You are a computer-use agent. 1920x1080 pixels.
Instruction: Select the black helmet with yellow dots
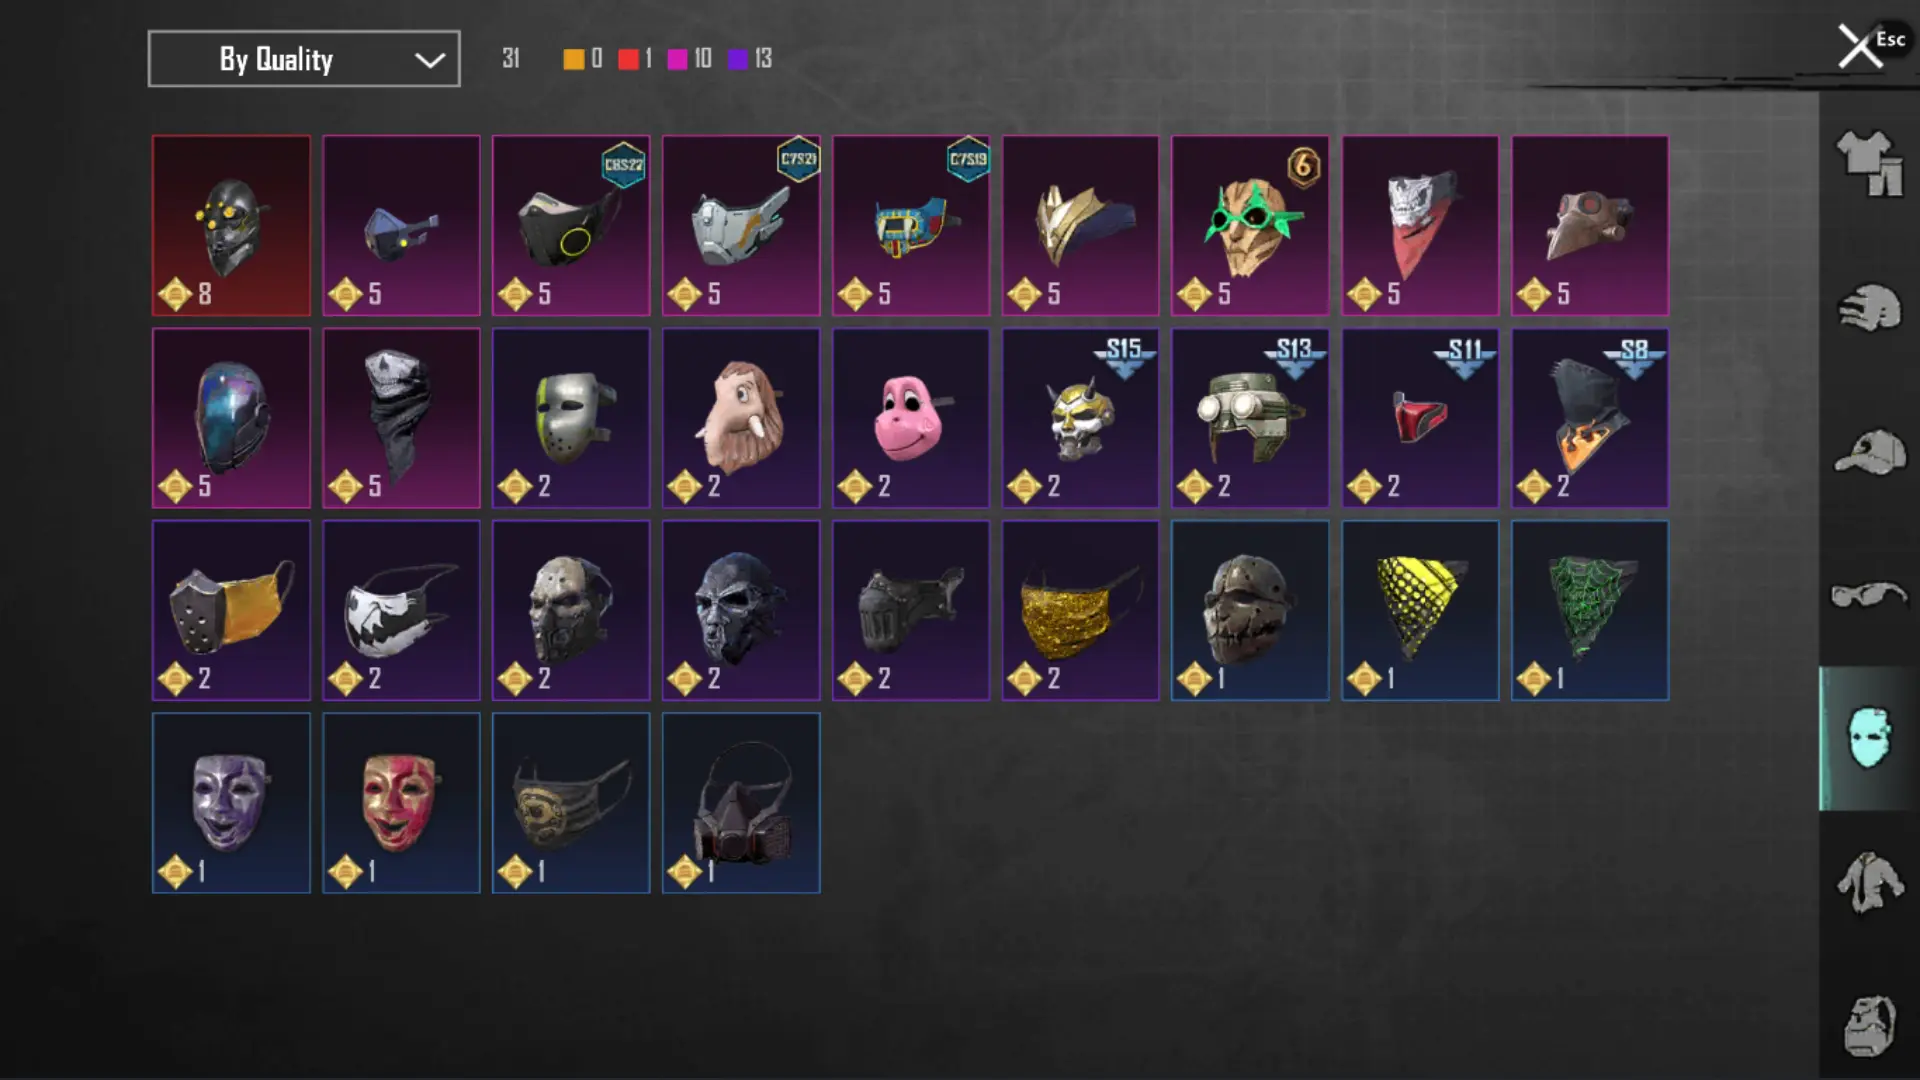coord(231,226)
